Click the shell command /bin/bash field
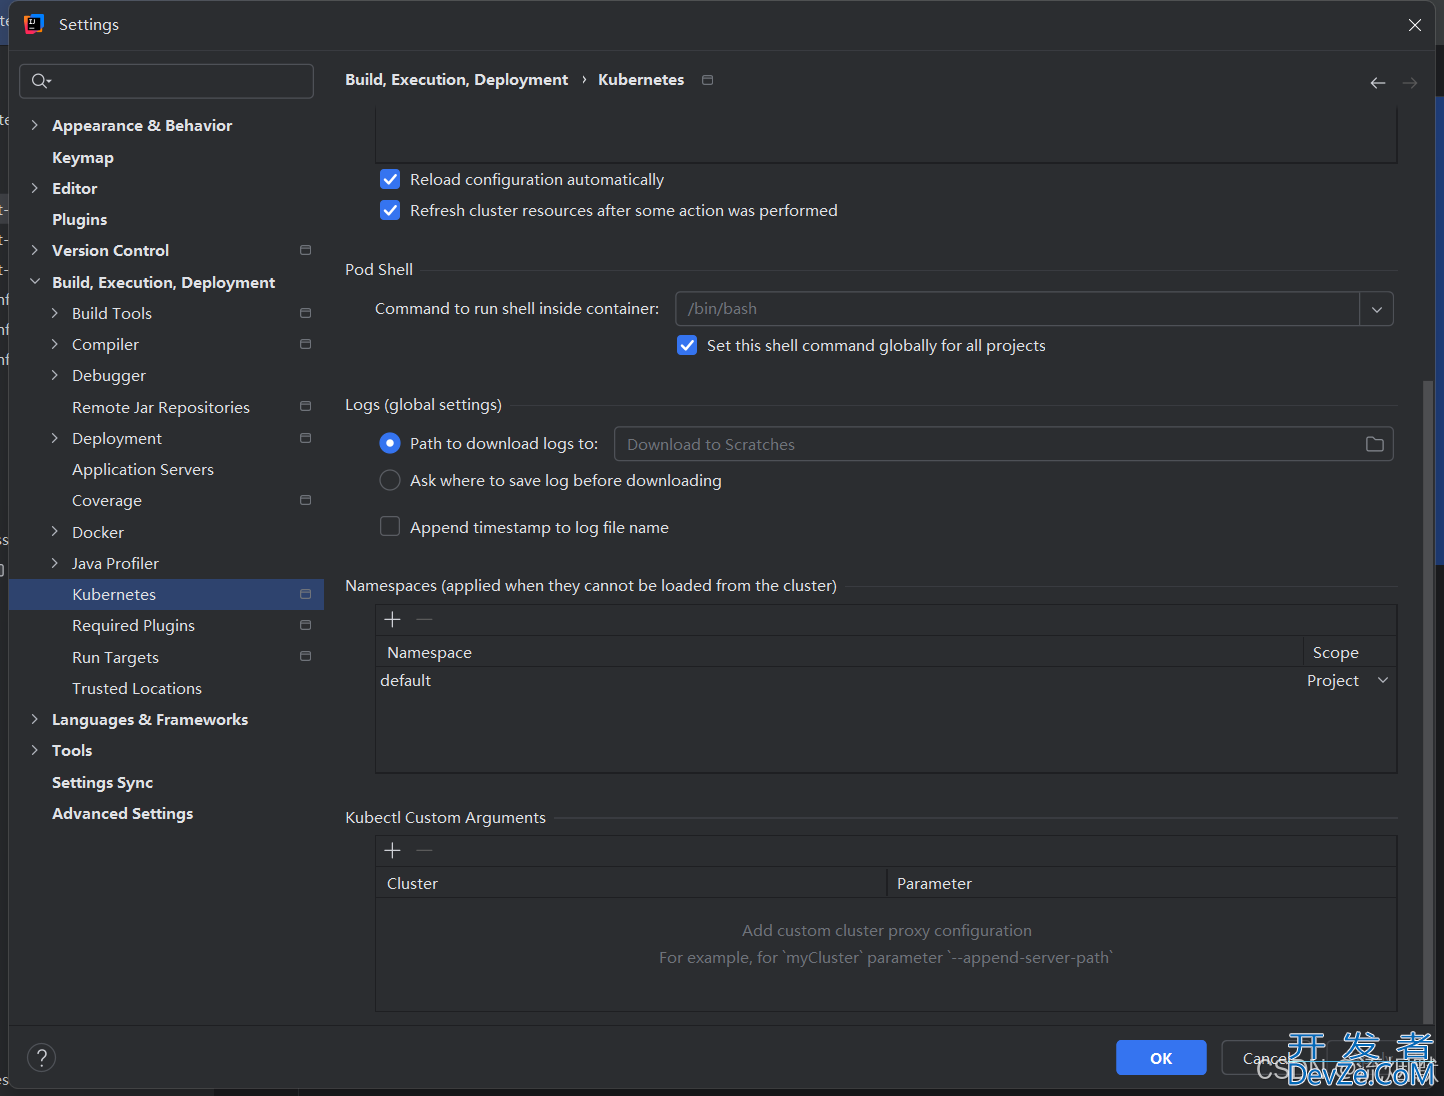The image size is (1444, 1096). click(x=1017, y=309)
